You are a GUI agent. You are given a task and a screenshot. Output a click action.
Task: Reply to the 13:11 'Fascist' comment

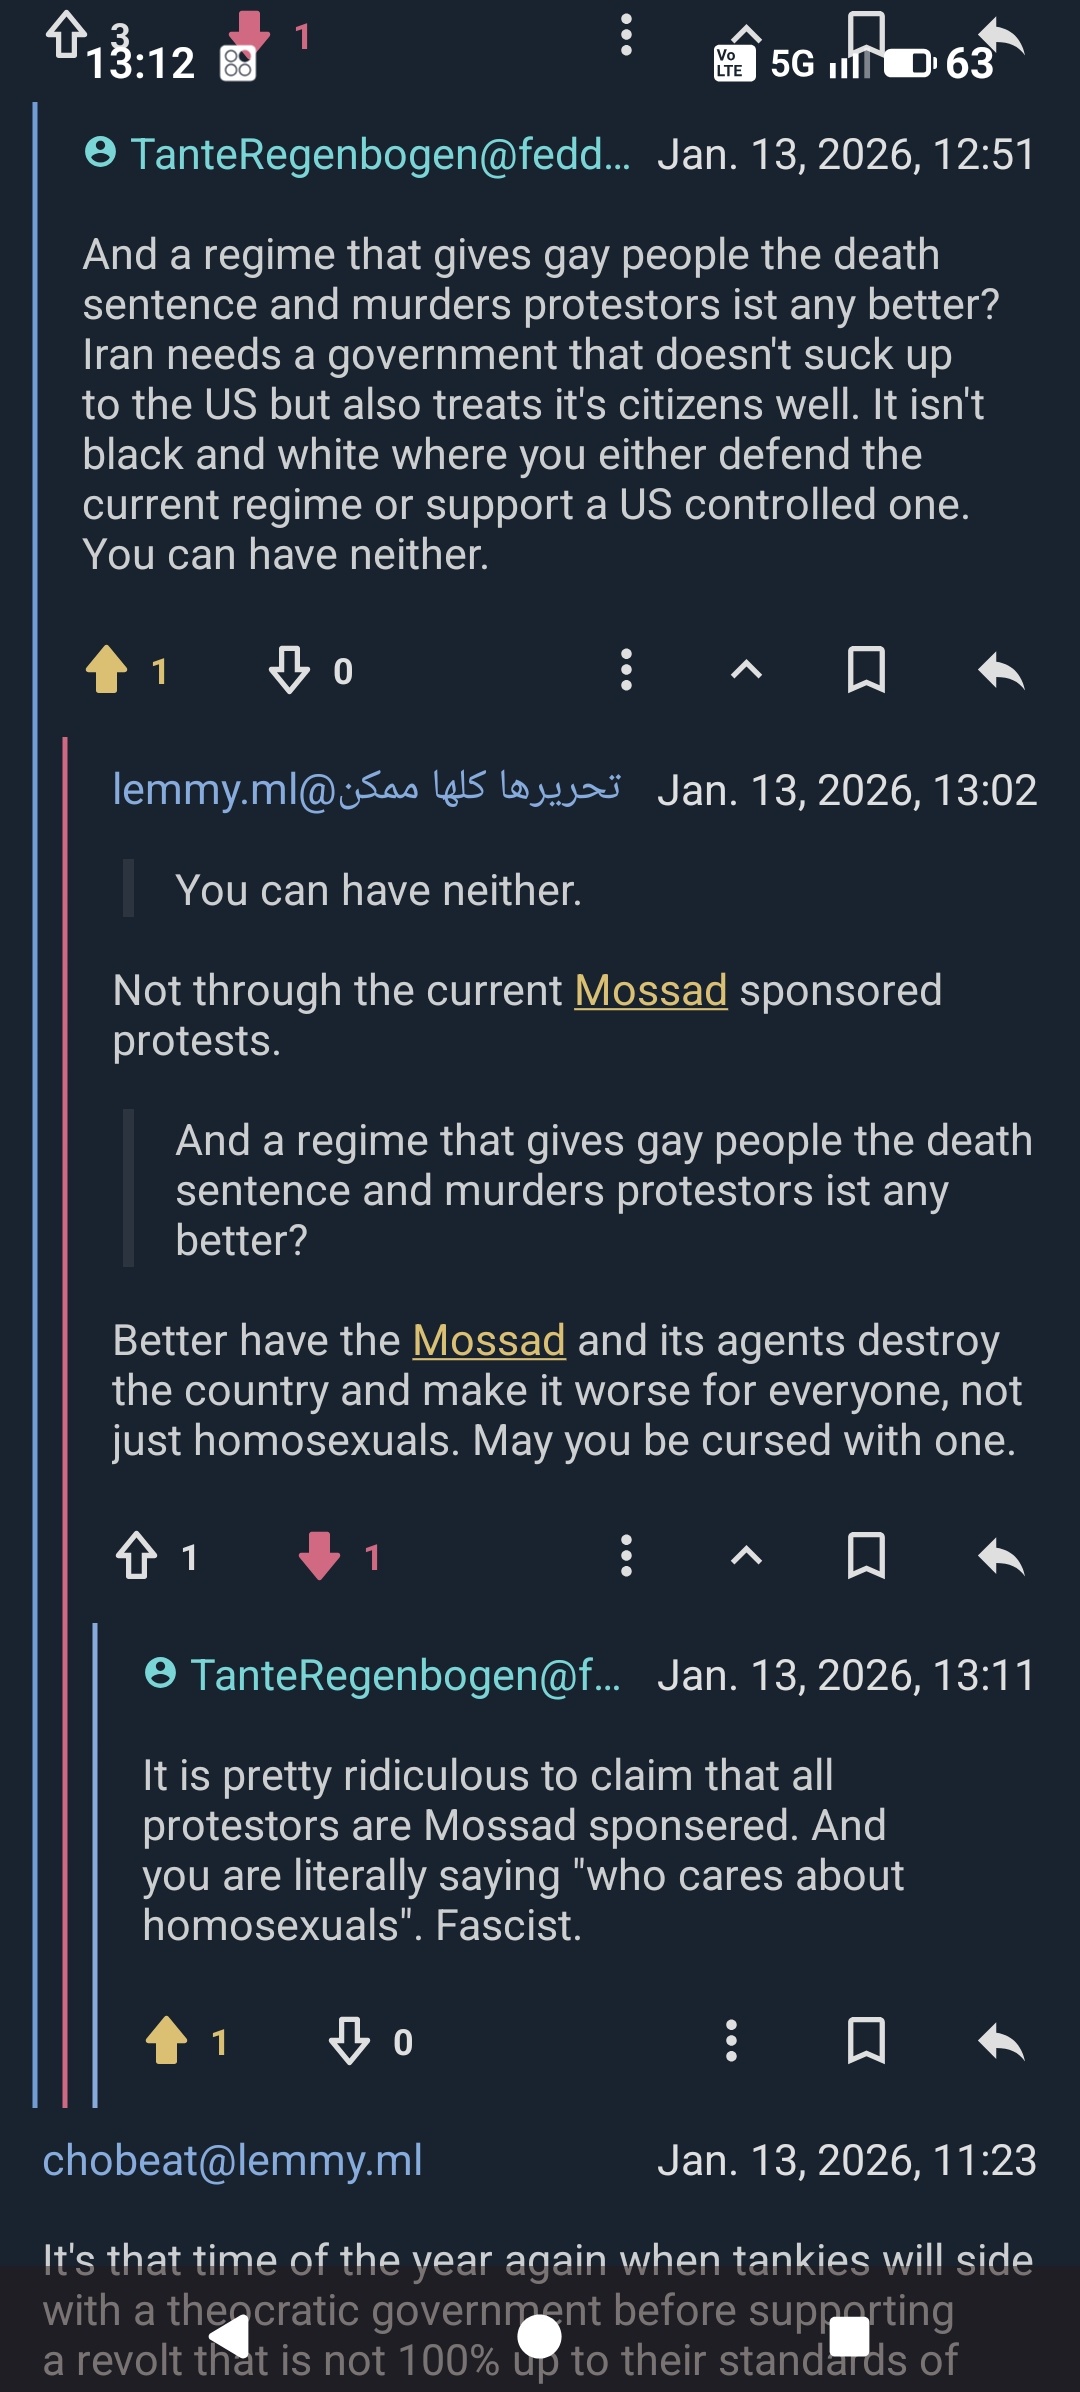point(1002,2041)
